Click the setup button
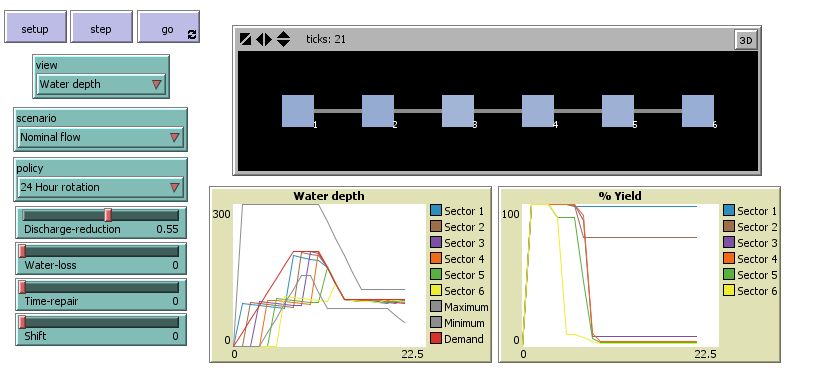The image size is (839, 372). pos(35,27)
